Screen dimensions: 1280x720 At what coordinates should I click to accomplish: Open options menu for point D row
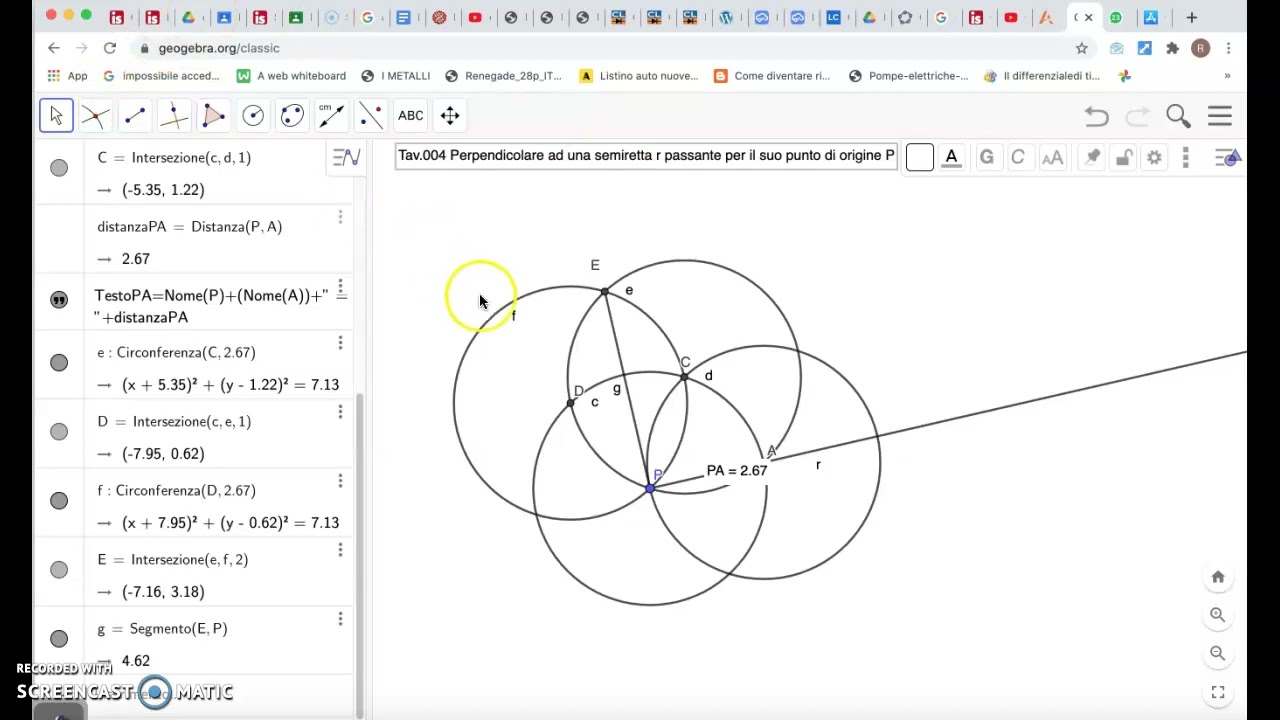pyautogui.click(x=340, y=412)
